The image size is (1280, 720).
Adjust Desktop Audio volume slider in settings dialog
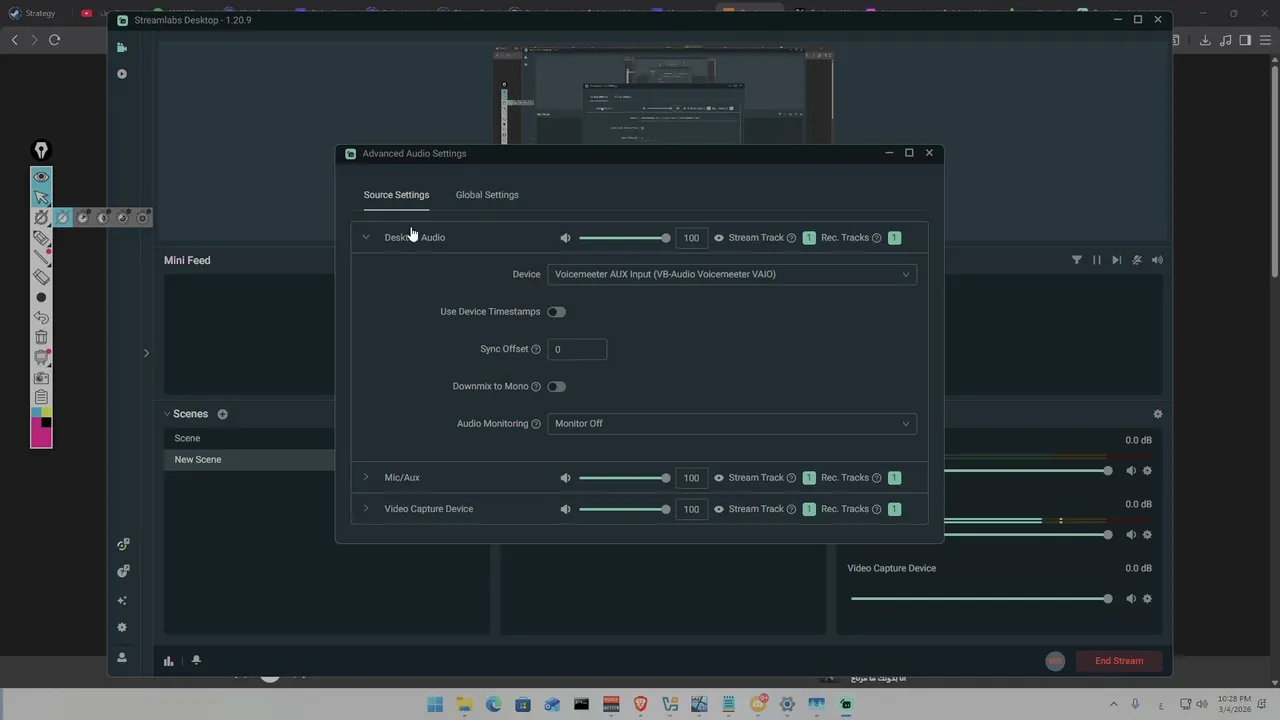(624, 238)
